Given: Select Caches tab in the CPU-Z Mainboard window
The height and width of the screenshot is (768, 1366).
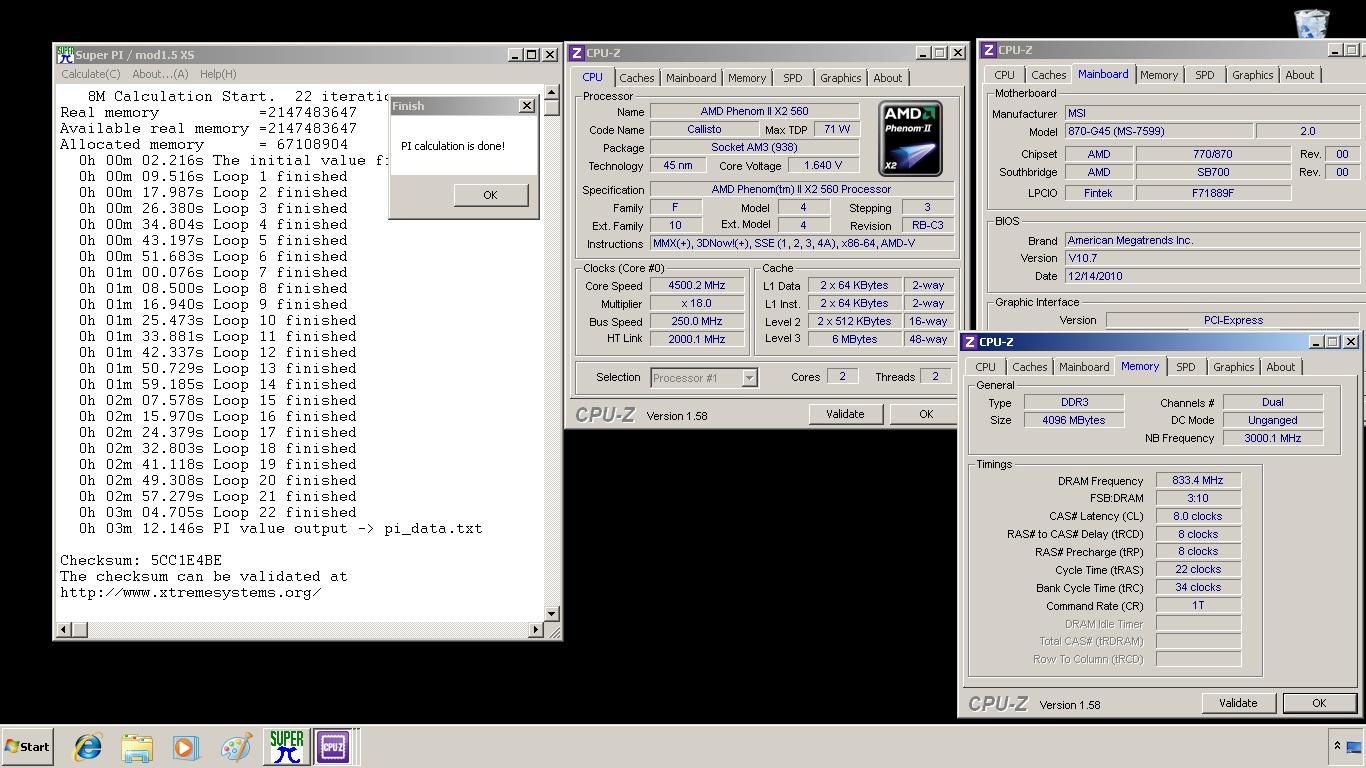Looking at the screenshot, I should tap(1048, 75).
